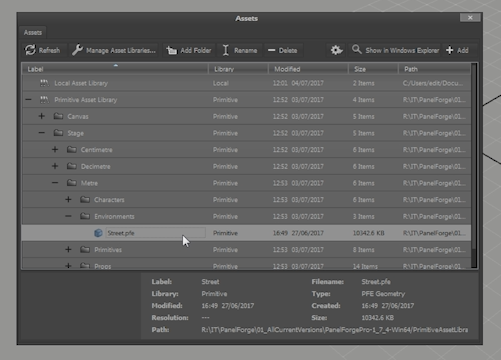The width and height of the screenshot is (501, 360).
Task: Click the '8 Items' size cell
Action: [x=363, y=250]
